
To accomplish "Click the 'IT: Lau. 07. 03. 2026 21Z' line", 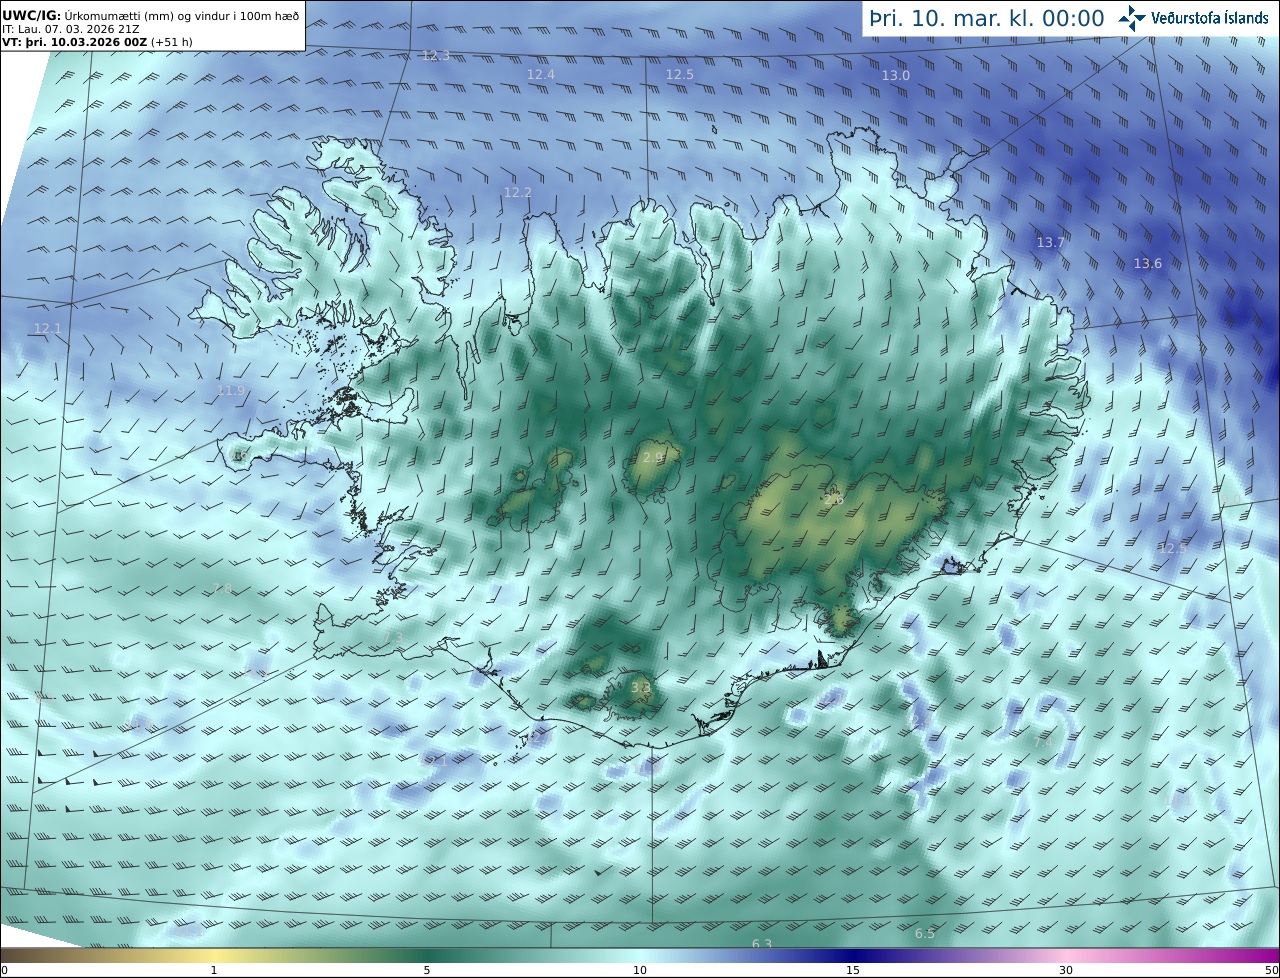I will (x=70, y=29).
